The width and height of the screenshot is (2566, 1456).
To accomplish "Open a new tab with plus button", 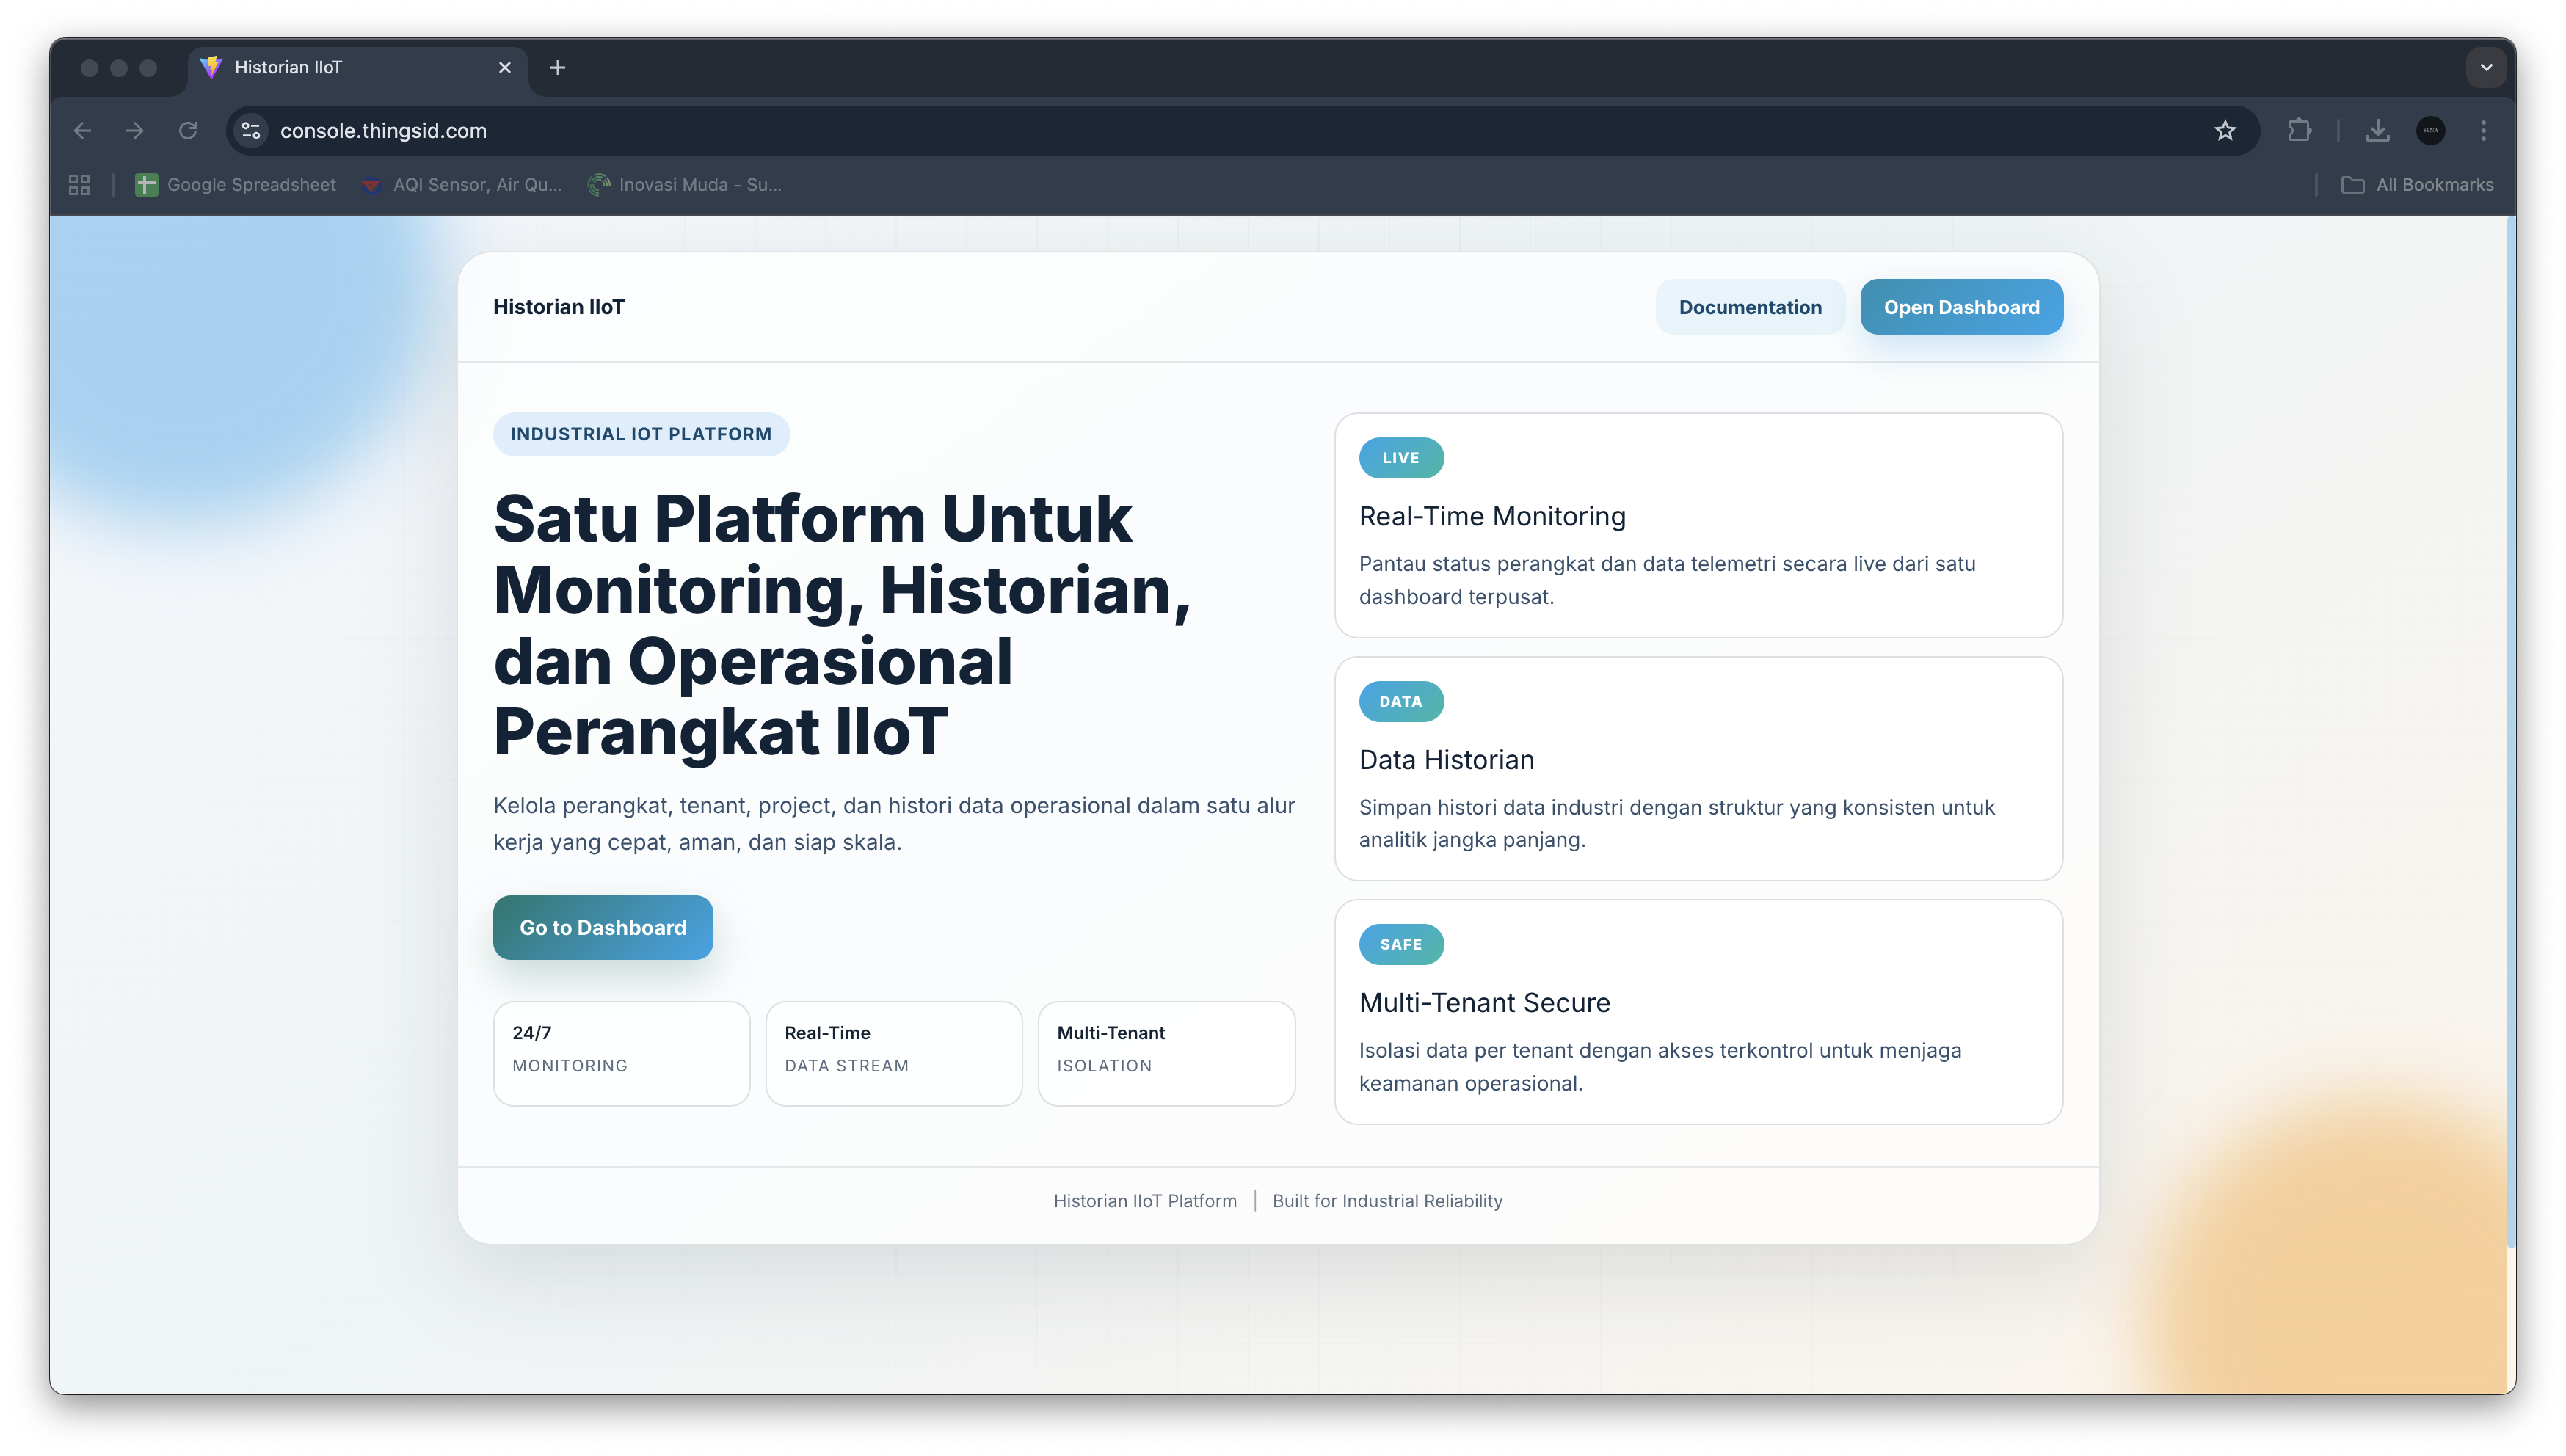I will [x=558, y=68].
